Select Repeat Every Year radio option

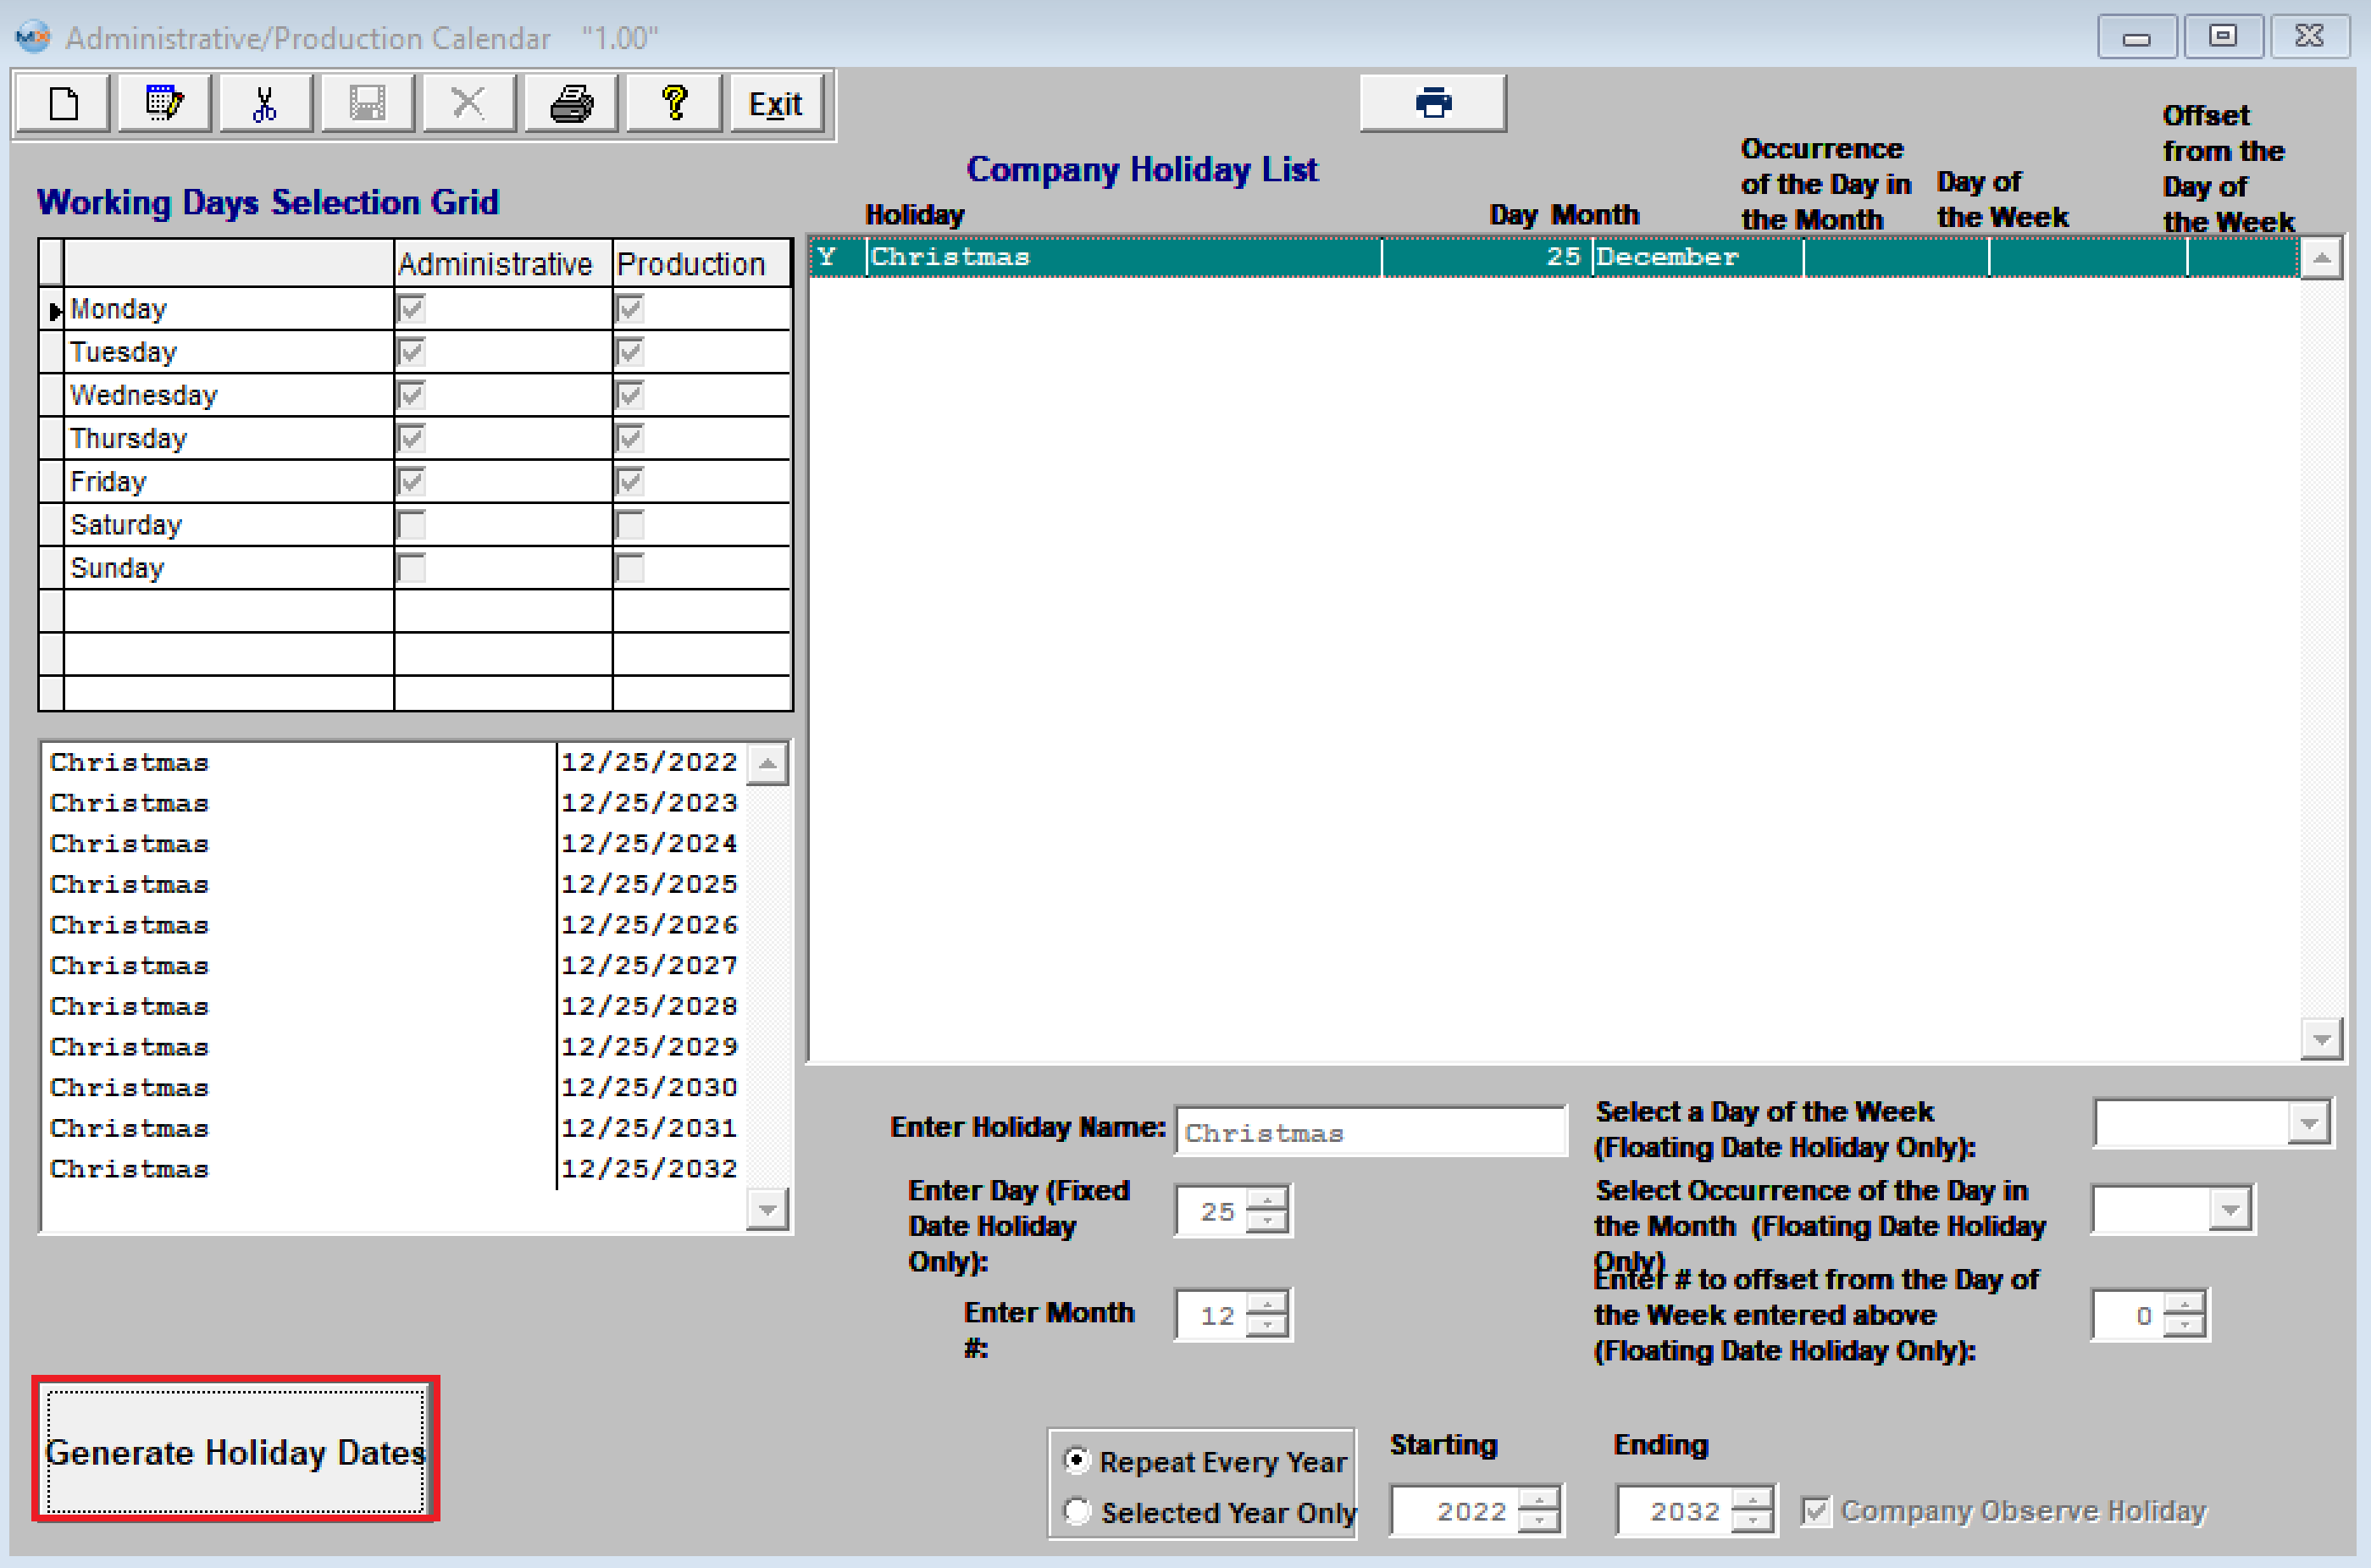tap(1076, 1461)
